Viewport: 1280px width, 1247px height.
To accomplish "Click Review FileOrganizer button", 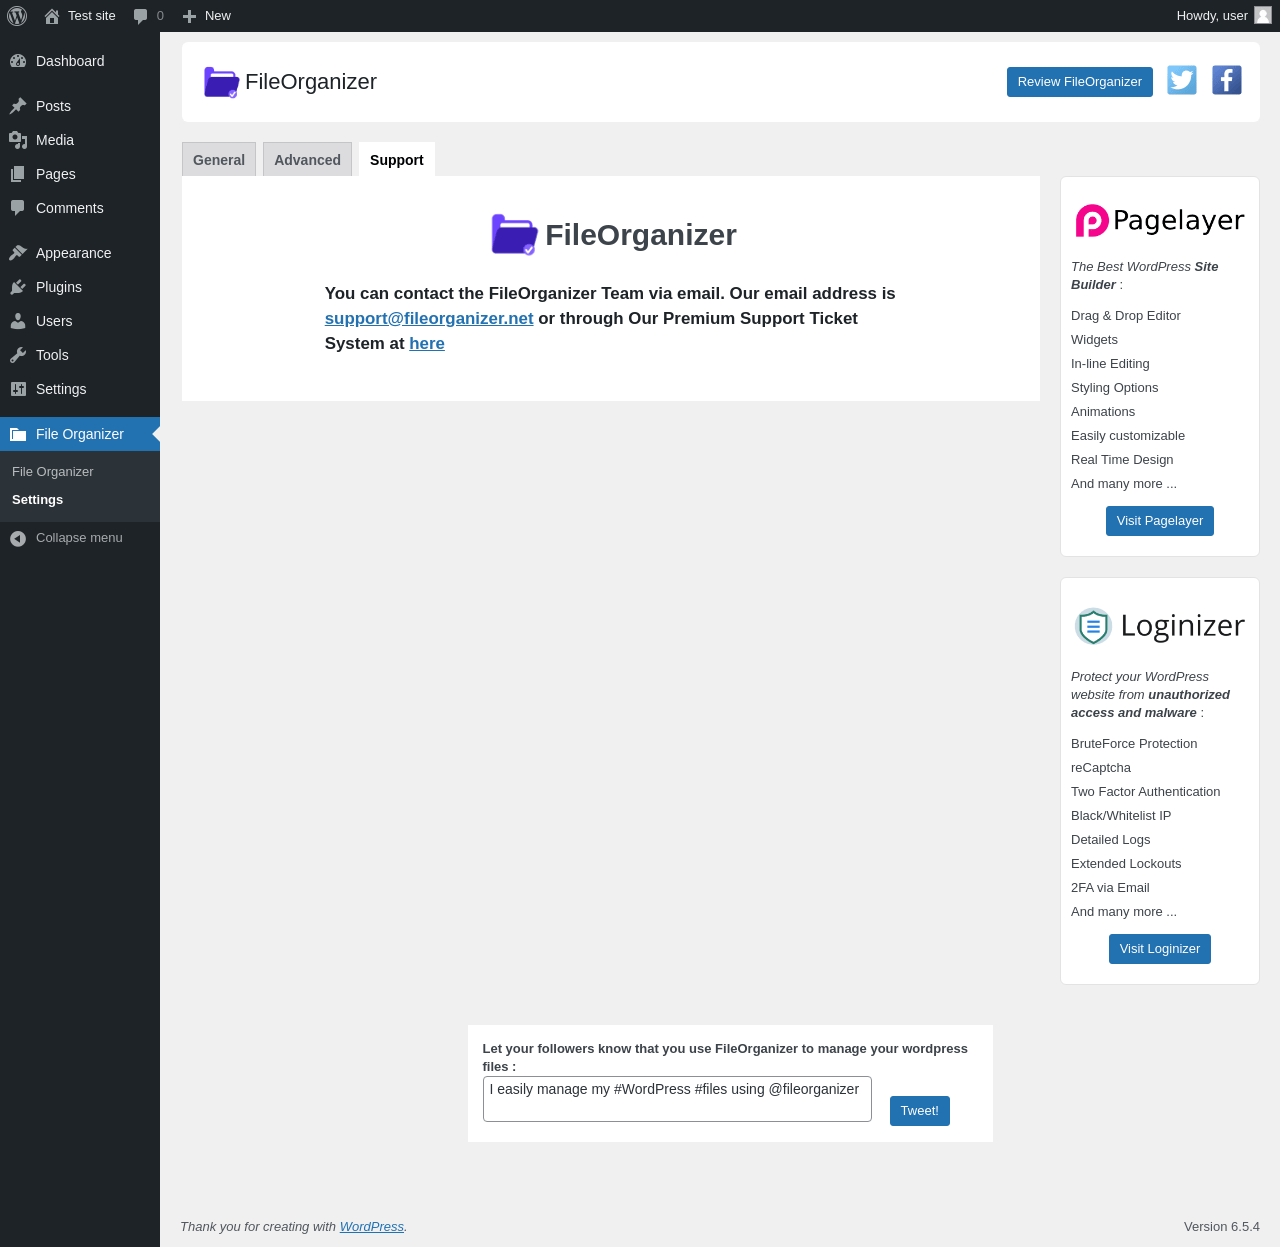I will (1080, 82).
